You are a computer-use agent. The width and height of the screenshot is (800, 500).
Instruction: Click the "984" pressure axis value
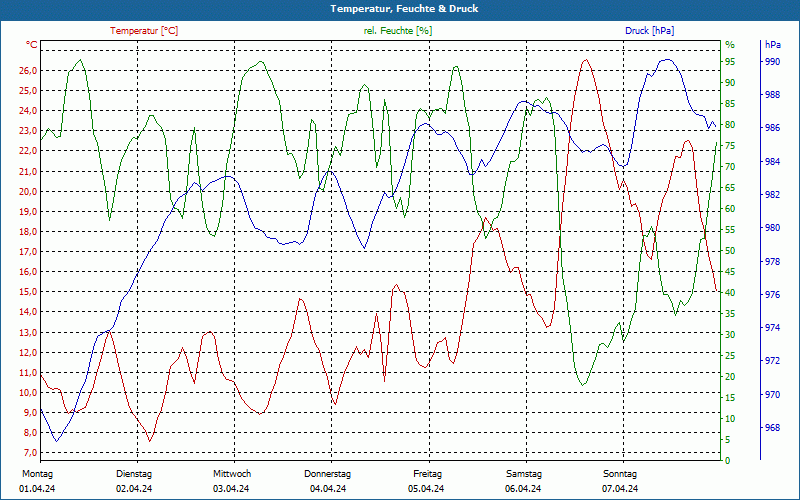point(772,162)
